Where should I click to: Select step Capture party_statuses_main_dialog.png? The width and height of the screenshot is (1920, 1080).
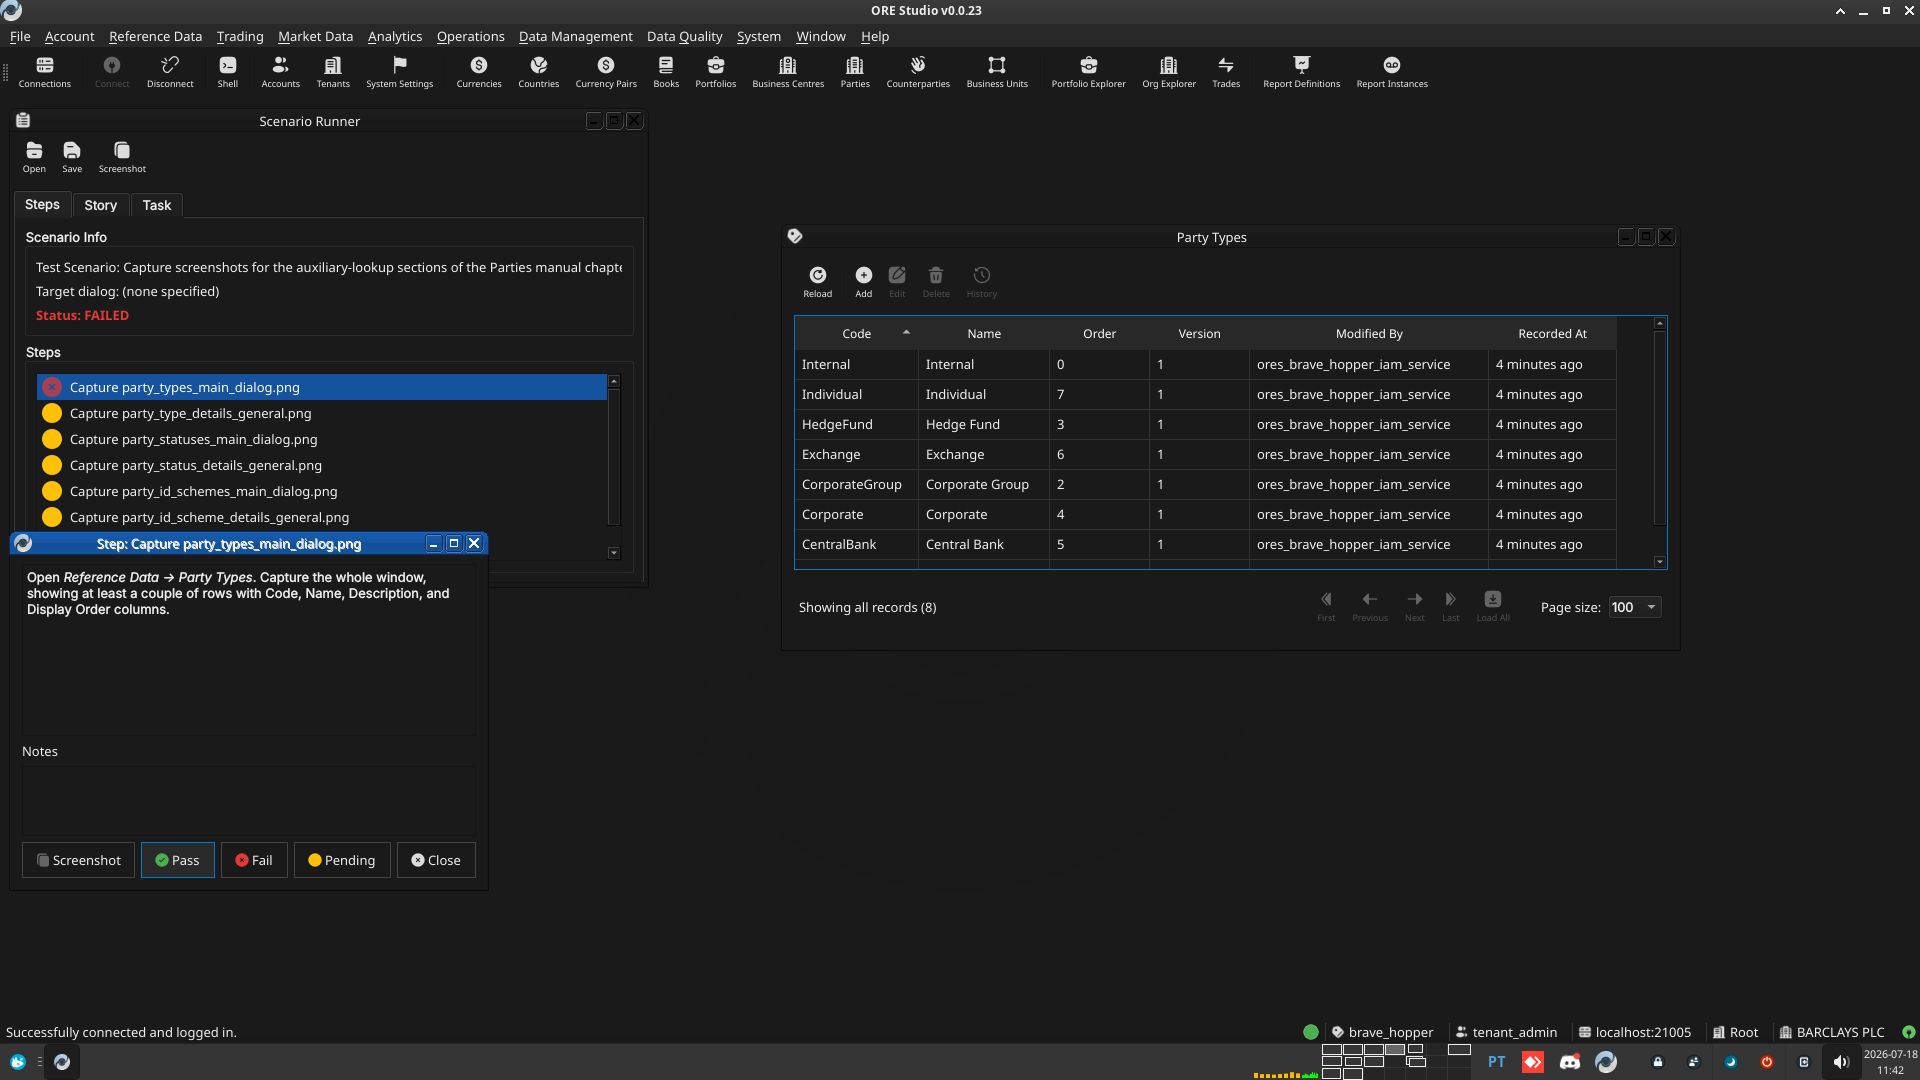(322, 439)
